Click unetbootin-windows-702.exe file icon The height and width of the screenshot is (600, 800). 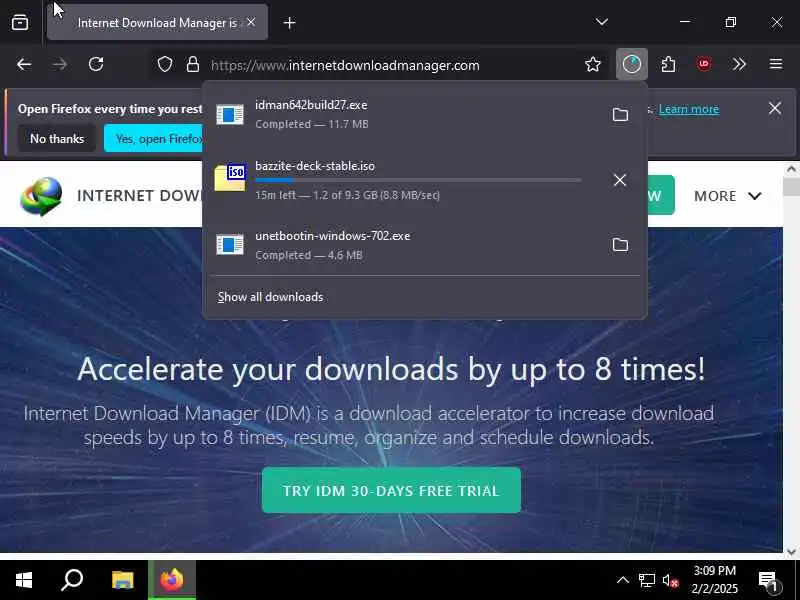230,245
